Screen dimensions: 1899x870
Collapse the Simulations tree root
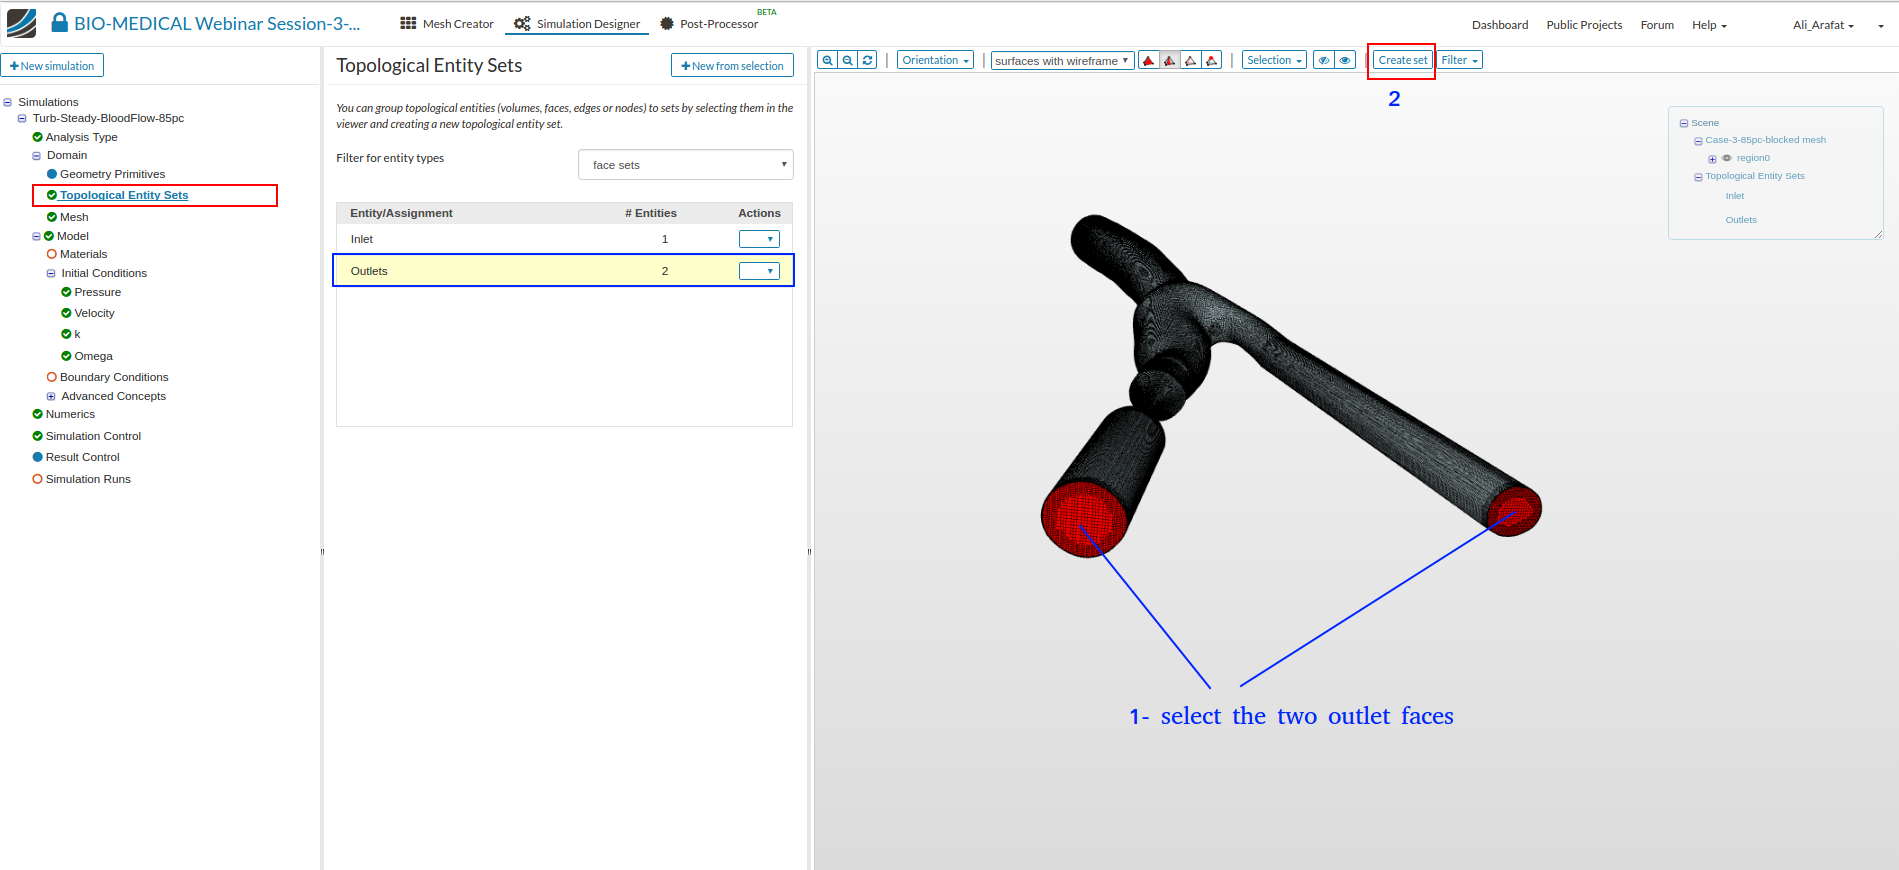click(8, 102)
